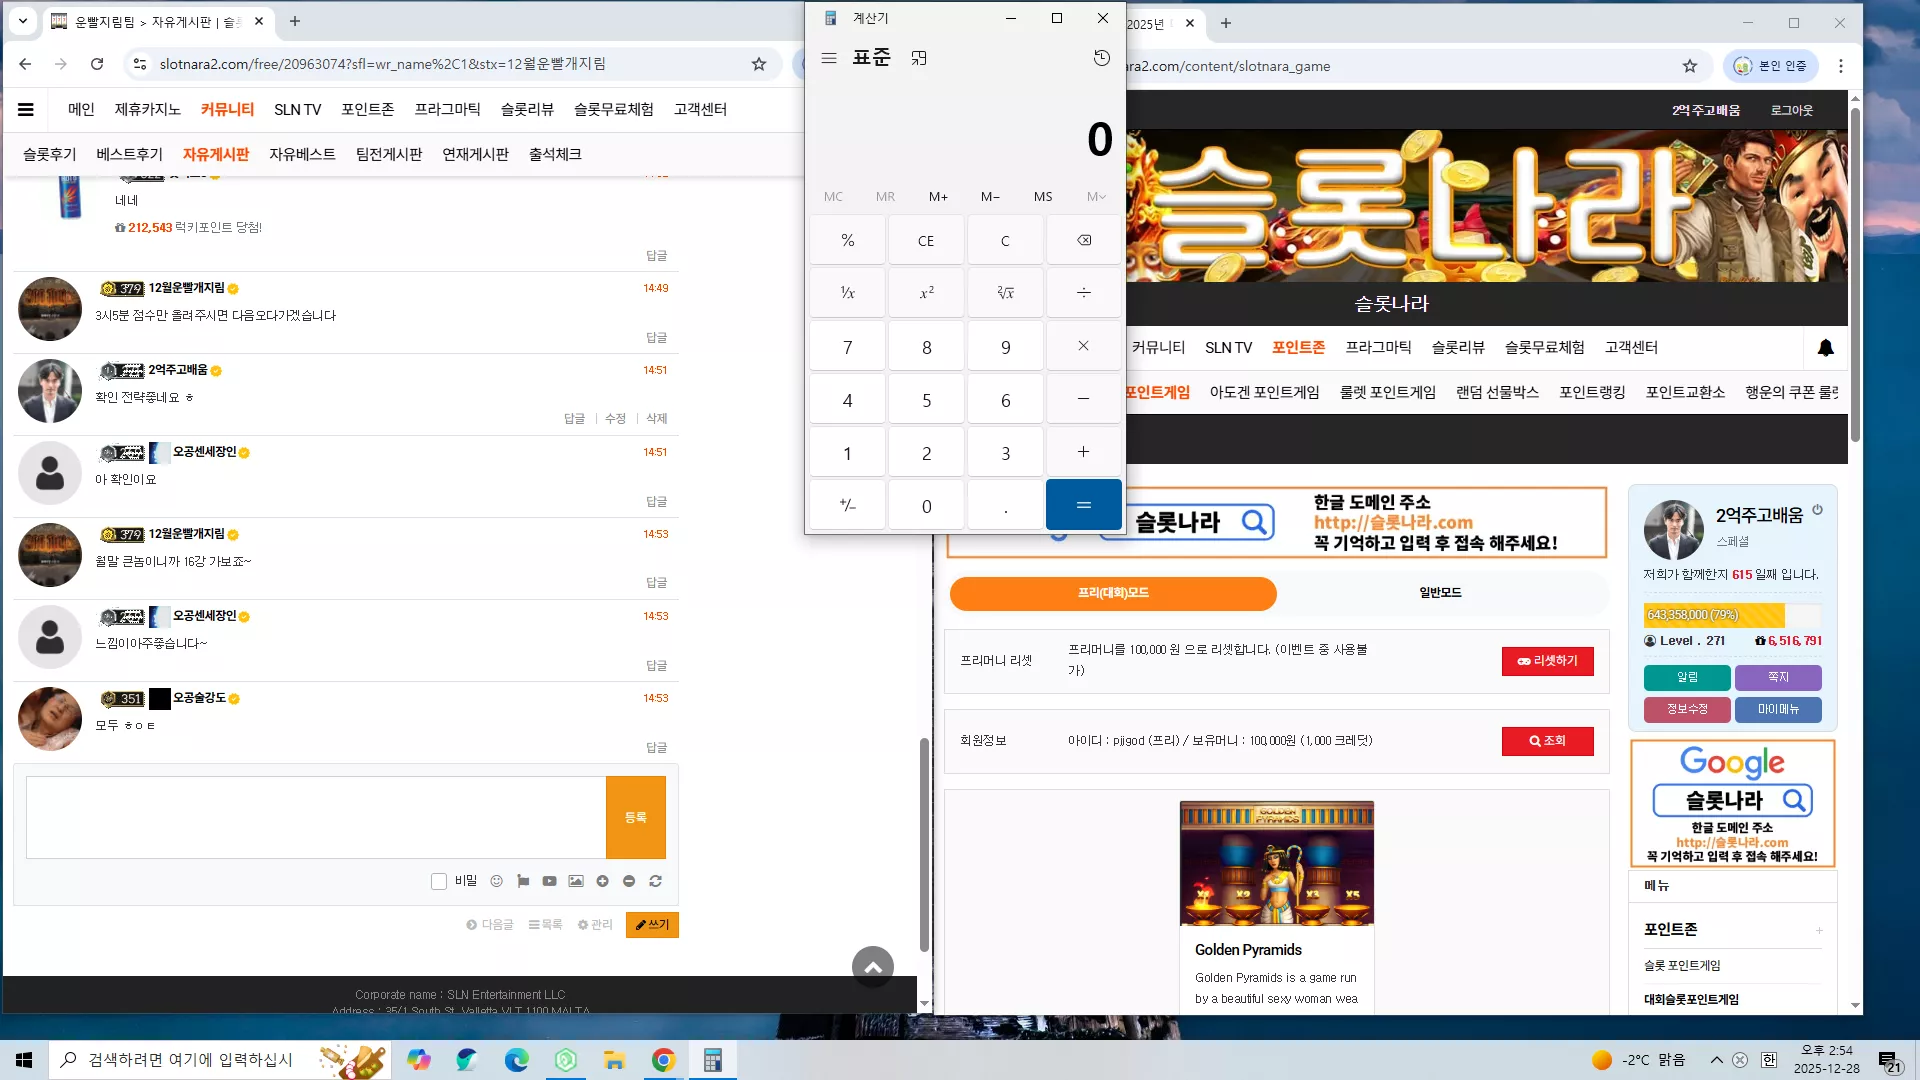Open the site hamburger menu on the forum page
The image size is (1920, 1080).
coord(26,110)
